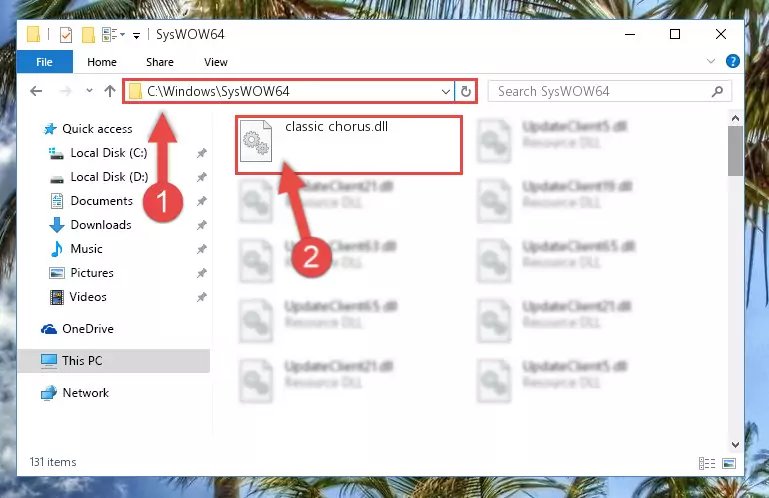Click pin icon beside Local Disk (C:)
Screen dimensions: 769x498
pos(202,154)
